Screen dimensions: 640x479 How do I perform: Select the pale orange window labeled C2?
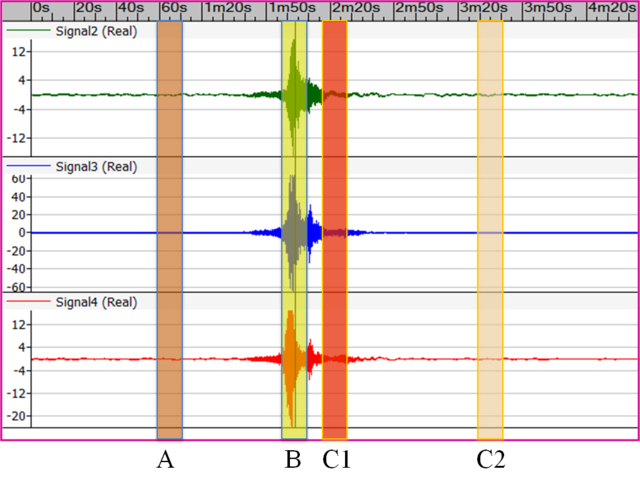[x=490, y=230]
